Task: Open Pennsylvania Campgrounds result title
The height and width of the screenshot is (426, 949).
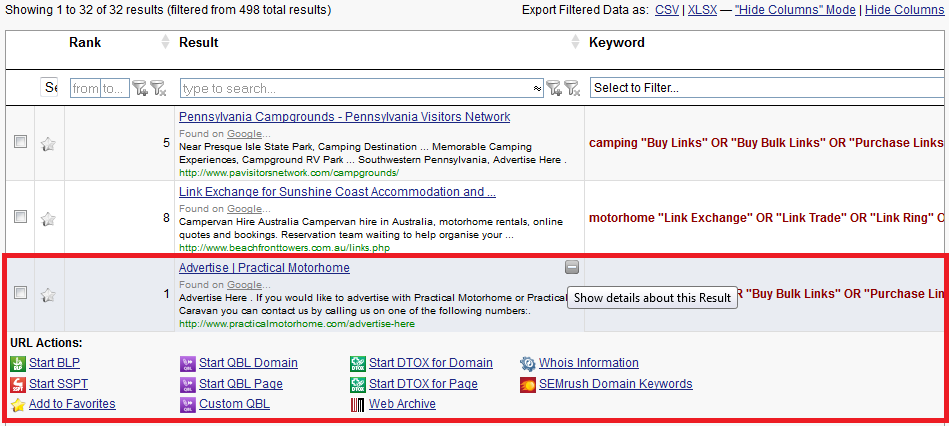Action: pyautogui.click(x=344, y=116)
